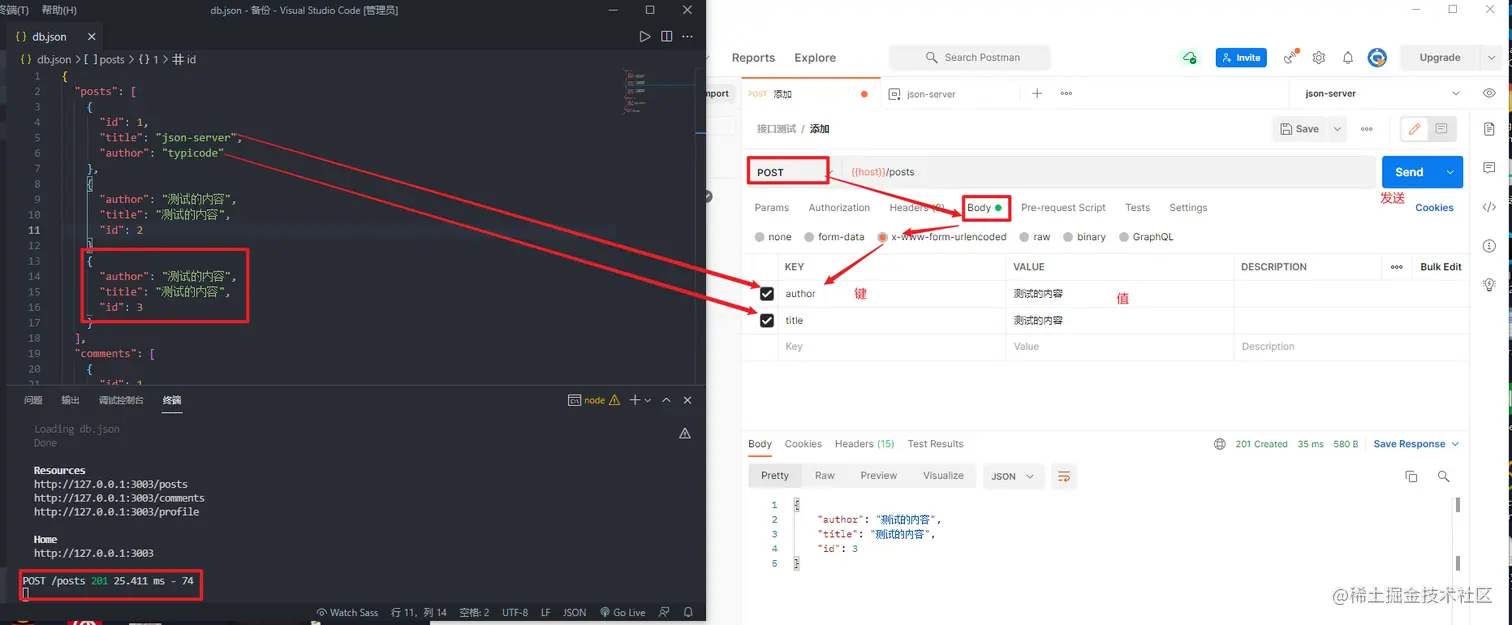
Task: Select the json-server tab in Postman
Action: point(931,94)
